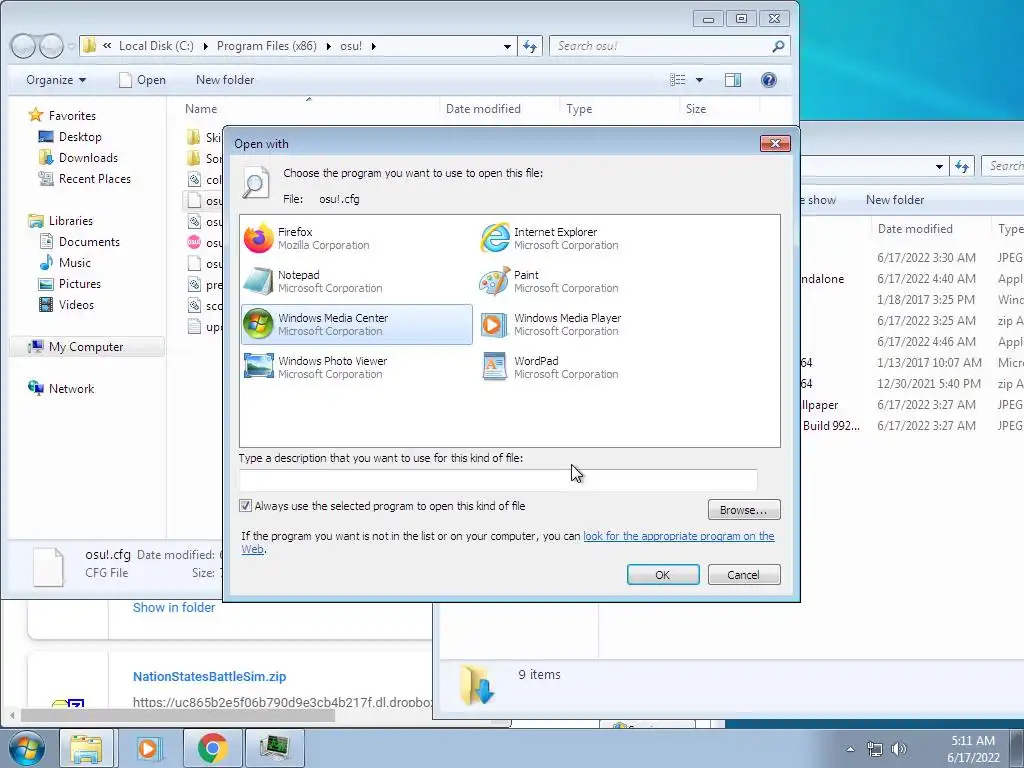This screenshot has width=1024, height=768.
Task: Confirm with the OK button
Action: (x=663, y=575)
